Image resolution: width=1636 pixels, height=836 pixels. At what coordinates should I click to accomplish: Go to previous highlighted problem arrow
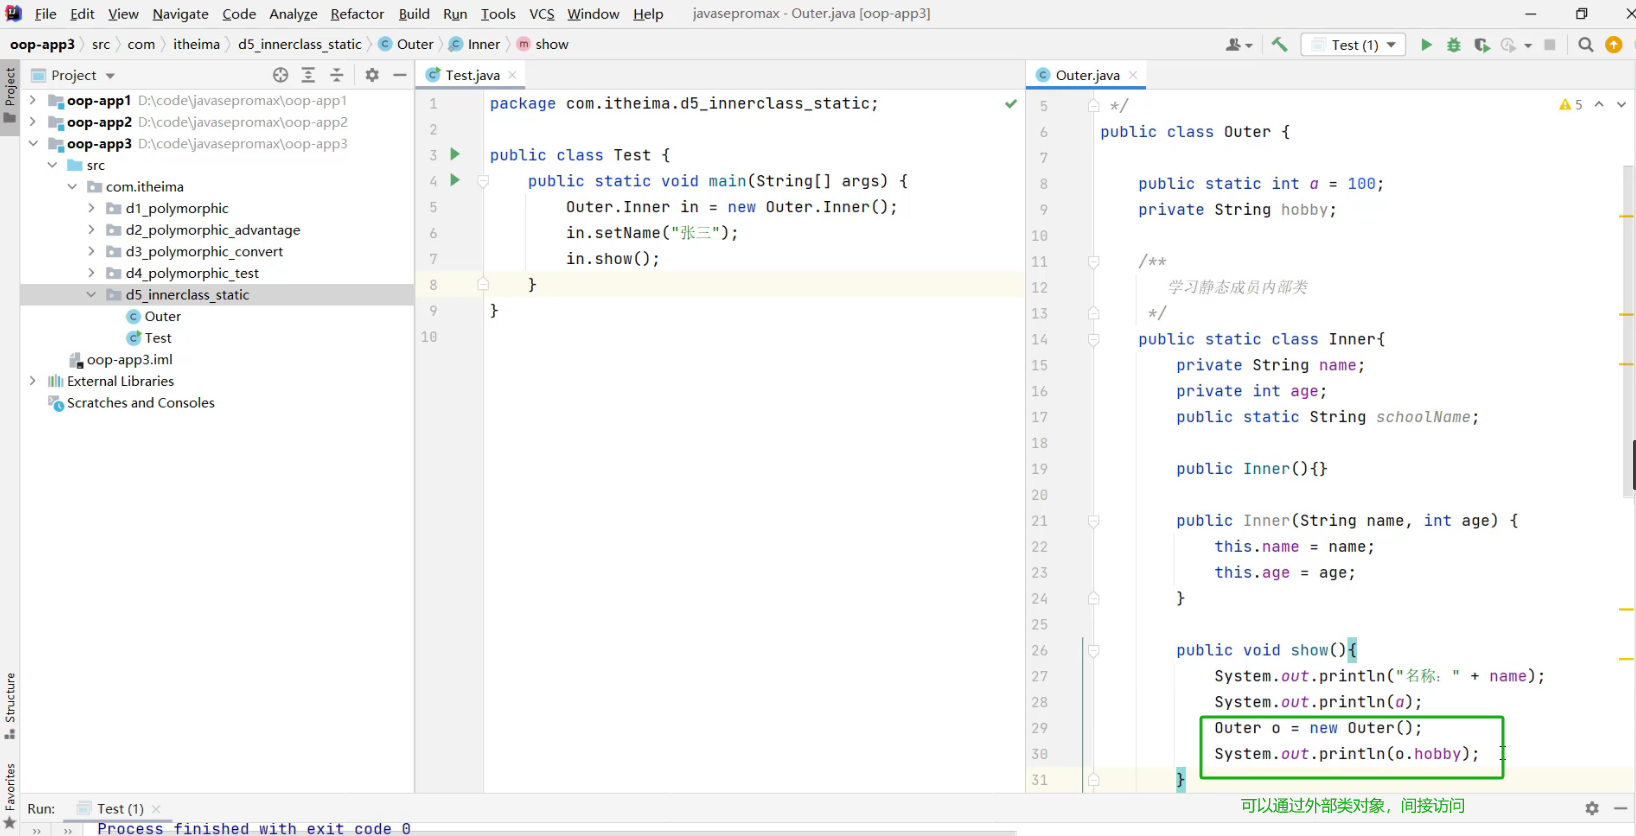(x=1599, y=104)
